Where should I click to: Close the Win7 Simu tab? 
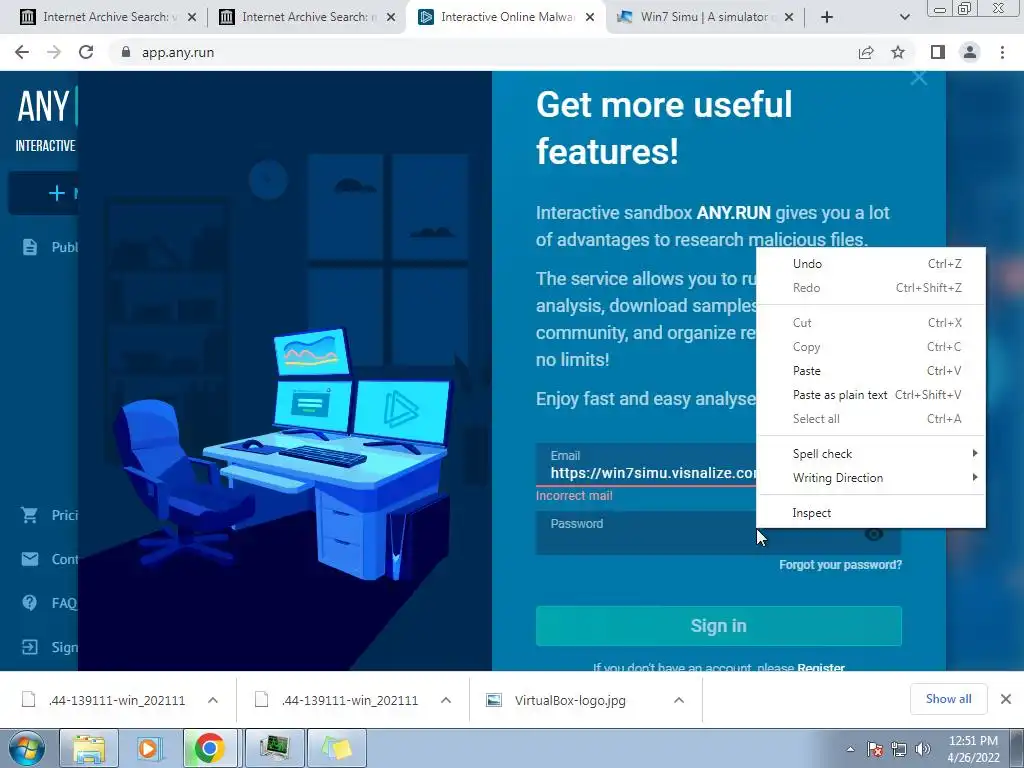[789, 17]
